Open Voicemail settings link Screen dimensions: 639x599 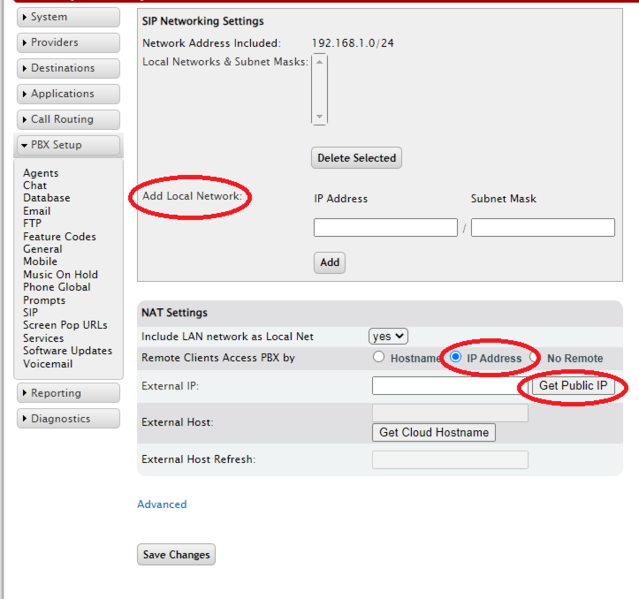click(x=47, y=364)
